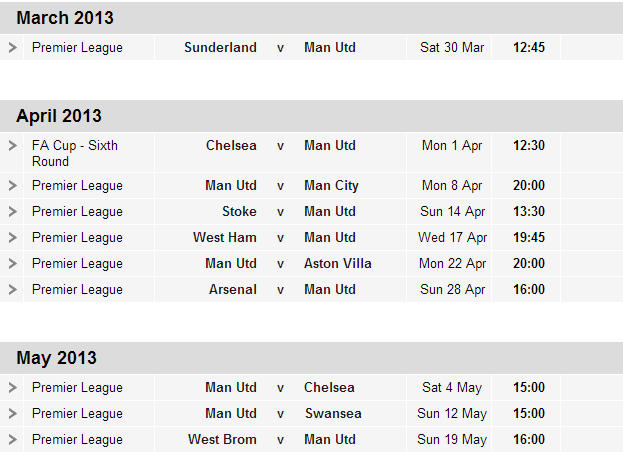Click the 19:45 kick-off time for West Ham
623x453 pixels.
529,238
